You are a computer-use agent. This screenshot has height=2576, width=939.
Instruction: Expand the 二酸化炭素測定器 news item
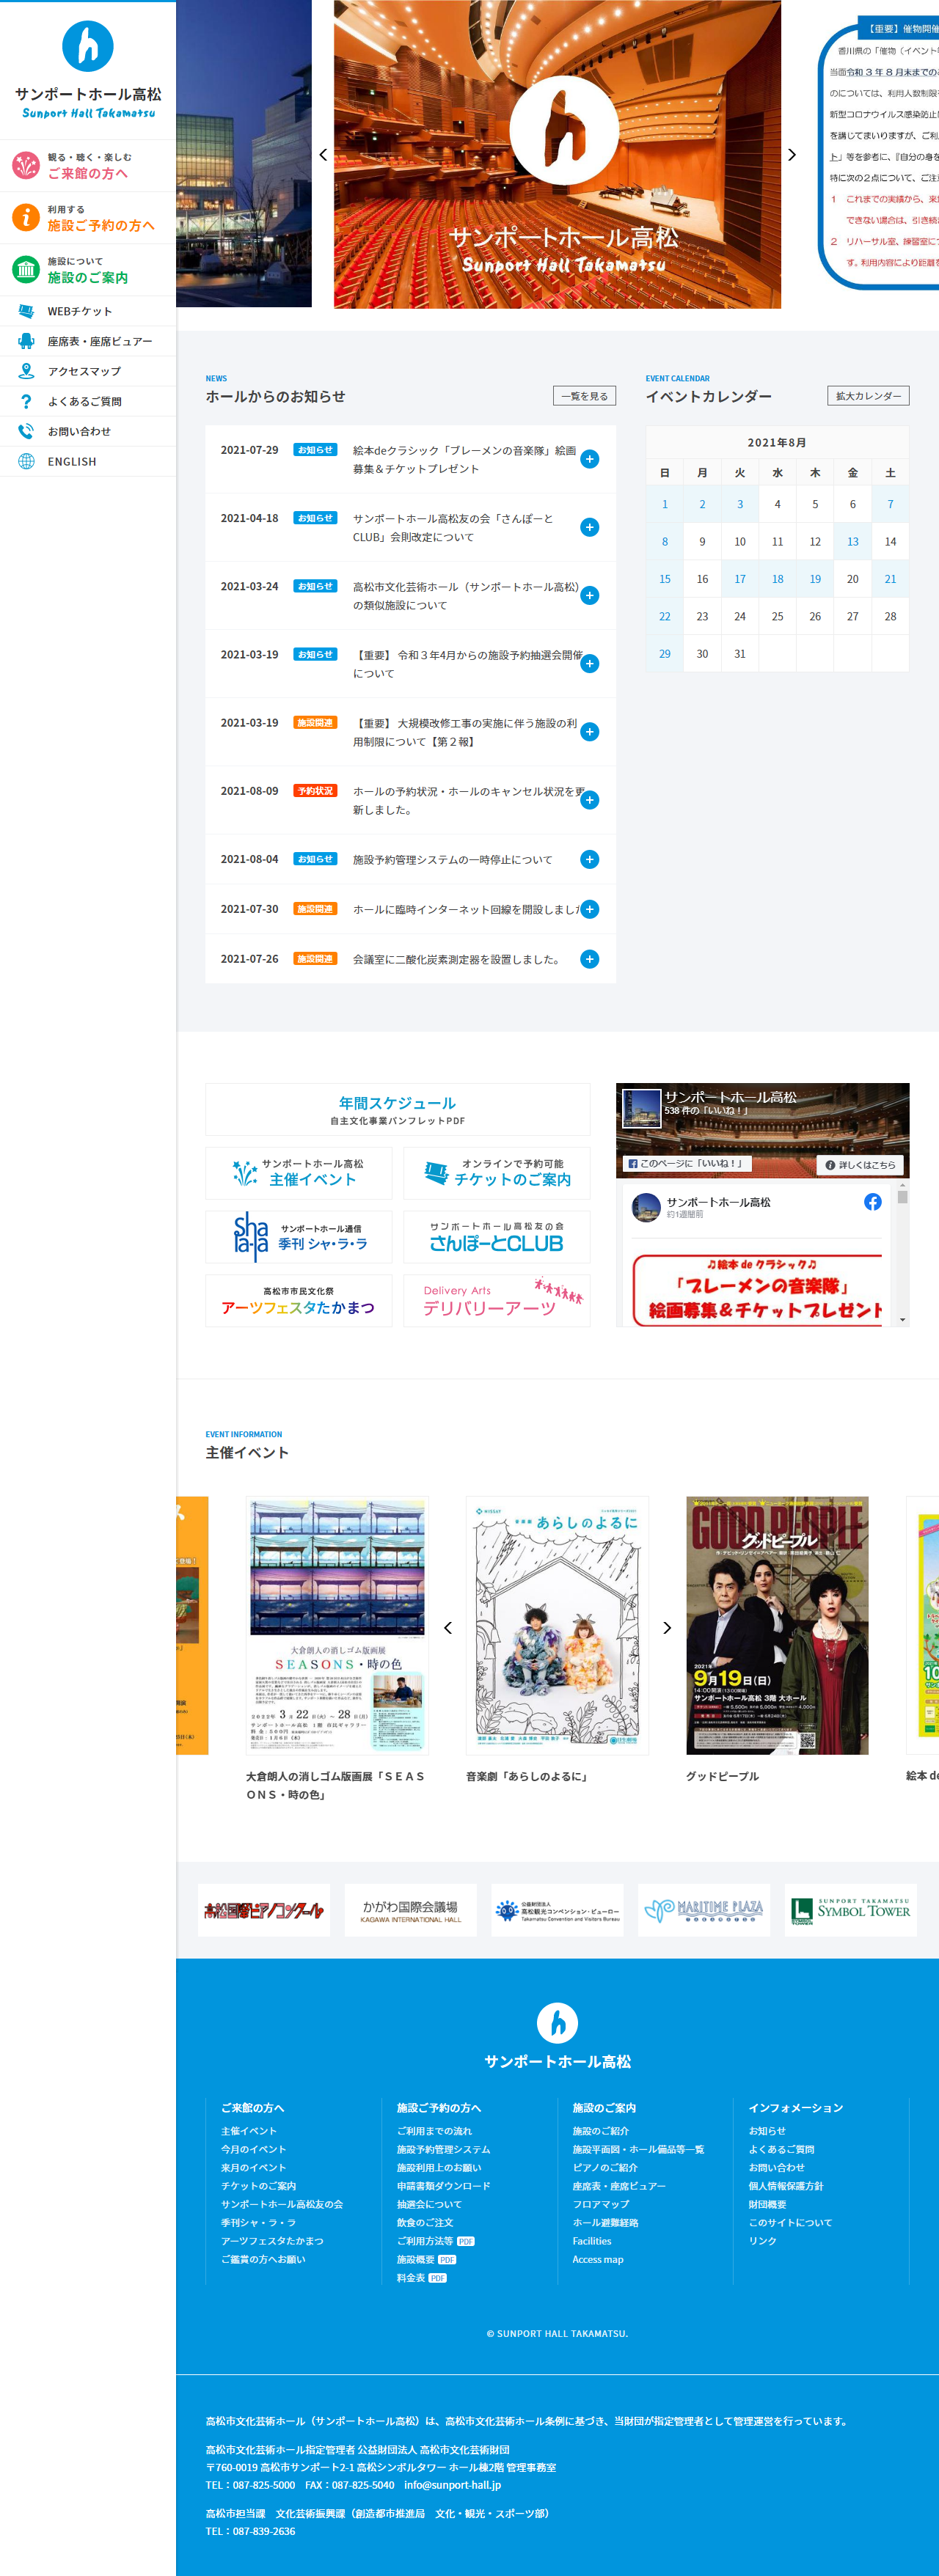point(590,959)
